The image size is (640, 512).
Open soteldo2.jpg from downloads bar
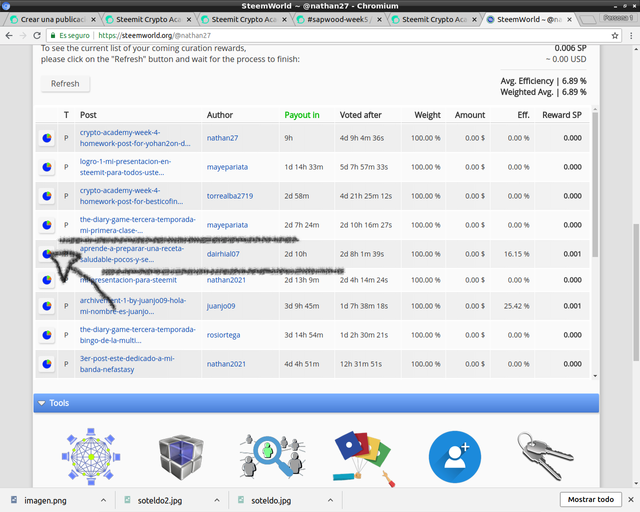(x=160, y=500)
